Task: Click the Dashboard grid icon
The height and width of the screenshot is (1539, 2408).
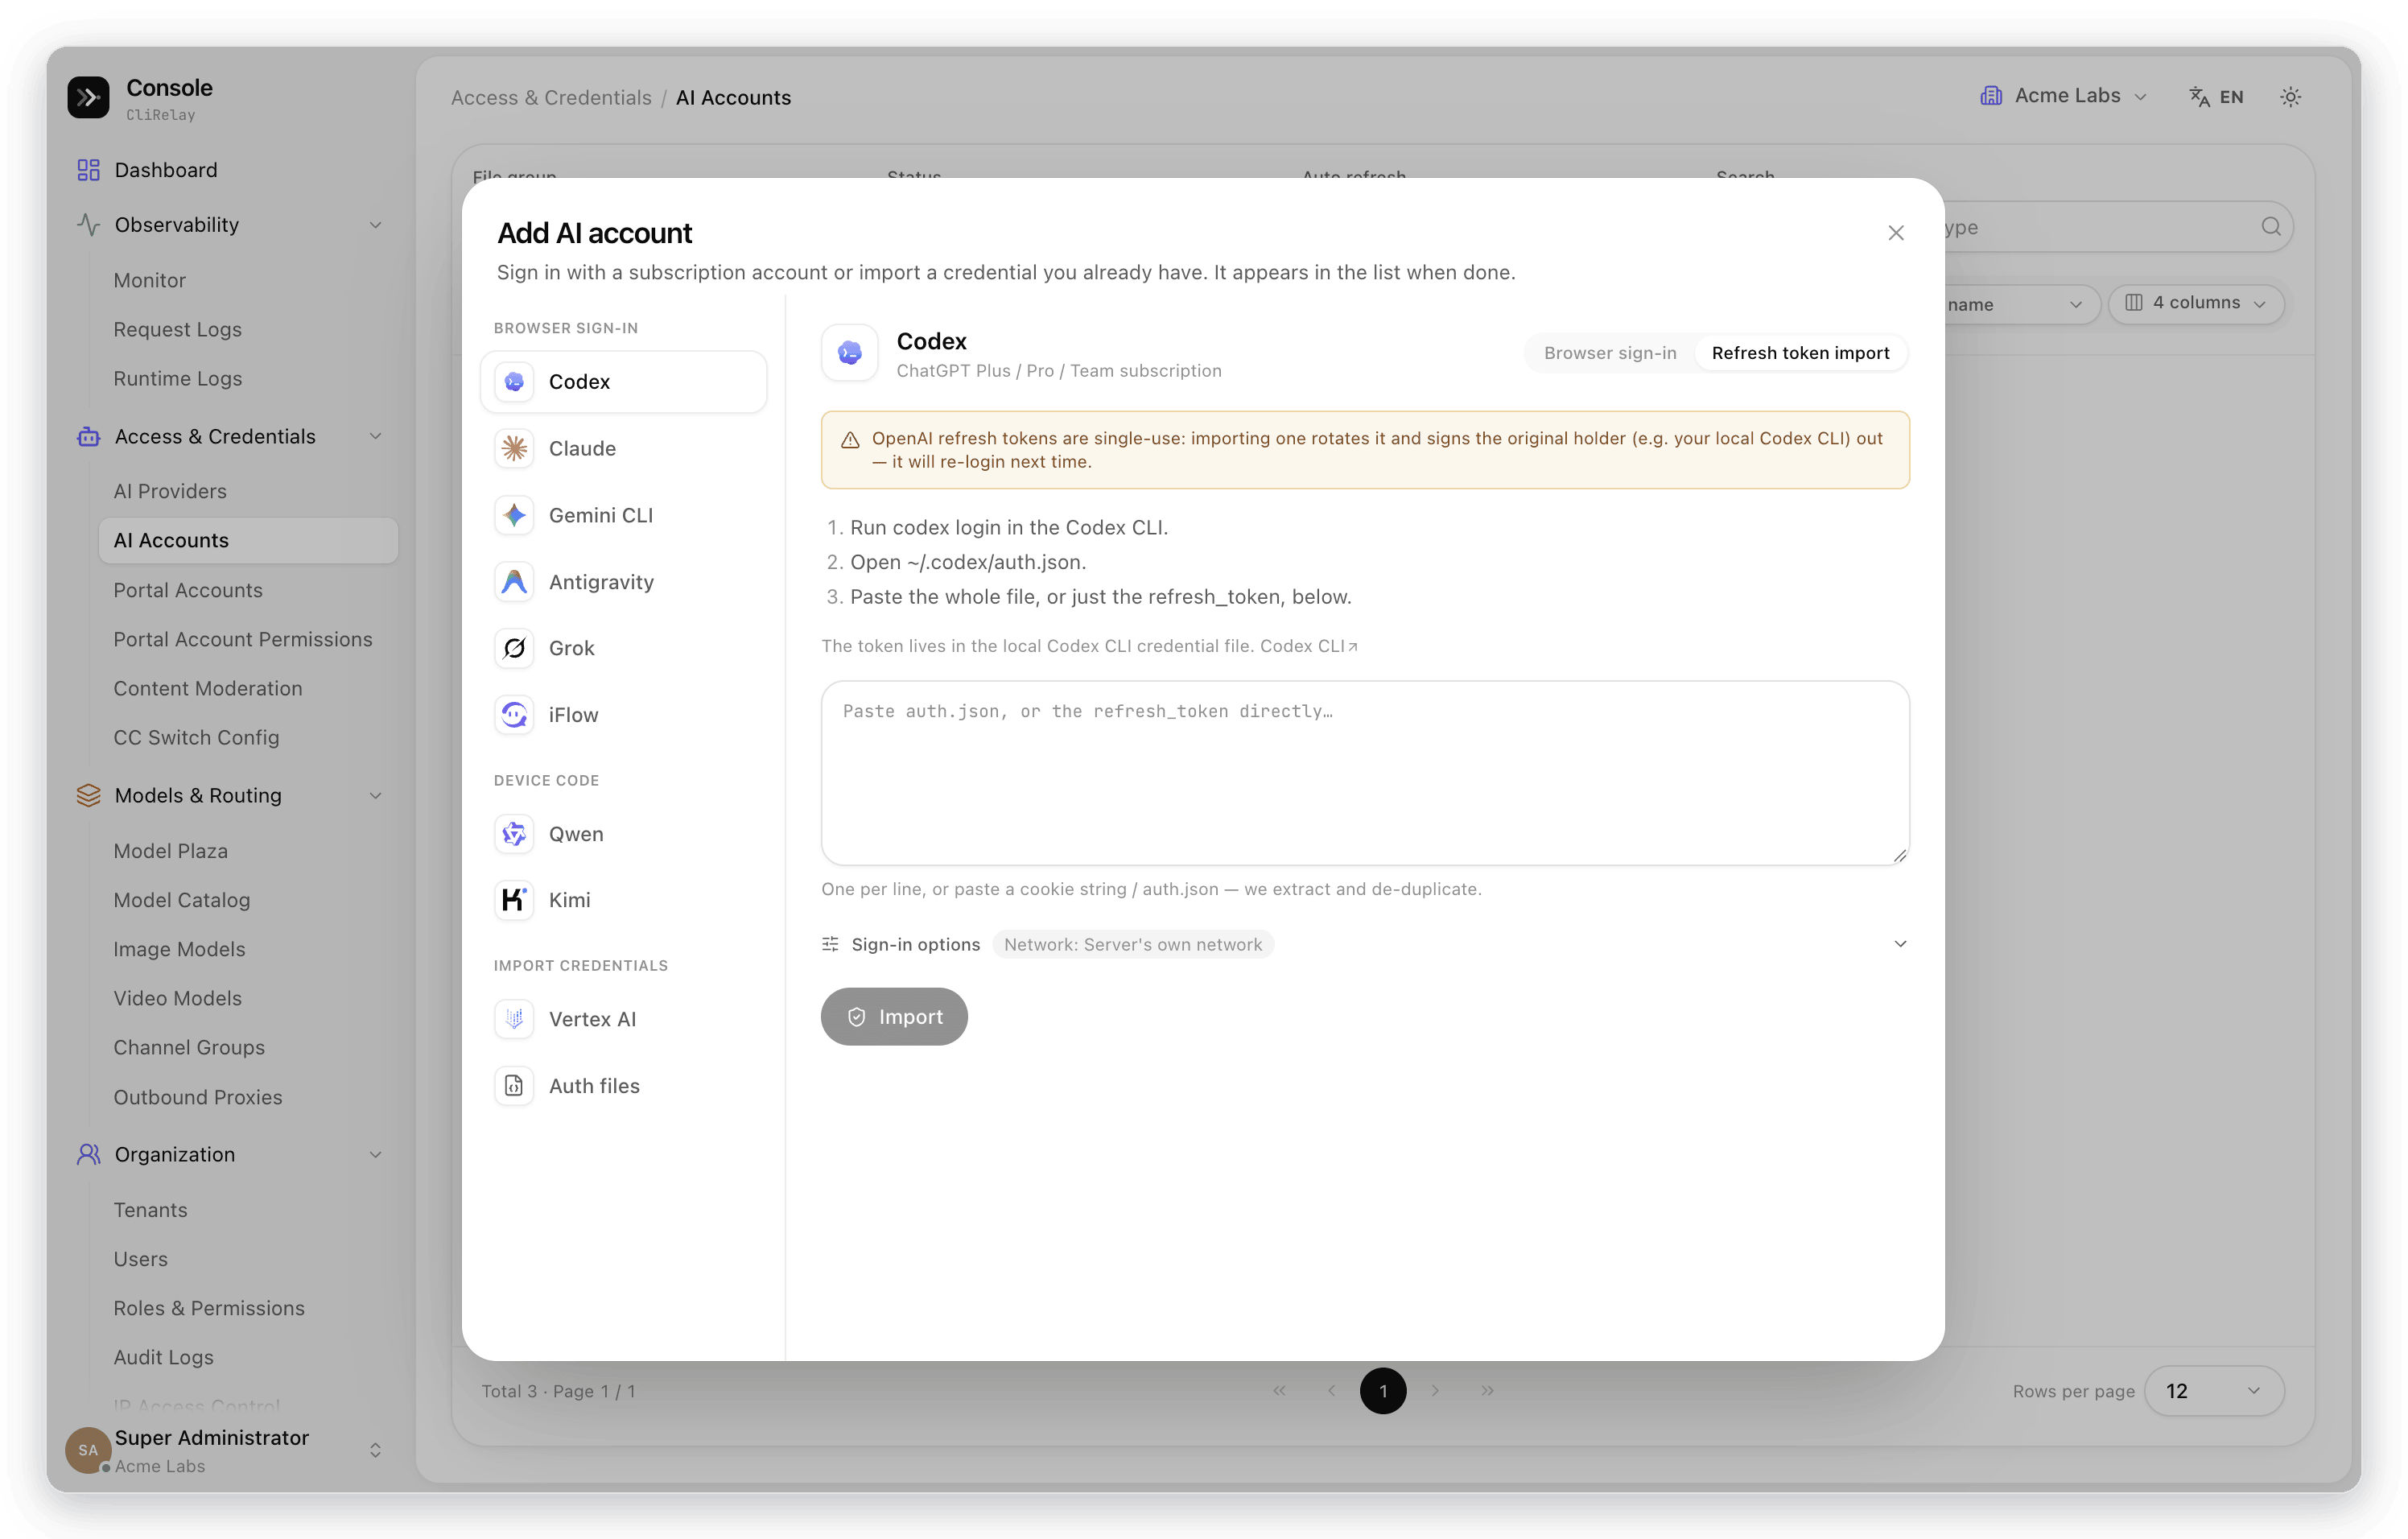Action: coord(88,170)
